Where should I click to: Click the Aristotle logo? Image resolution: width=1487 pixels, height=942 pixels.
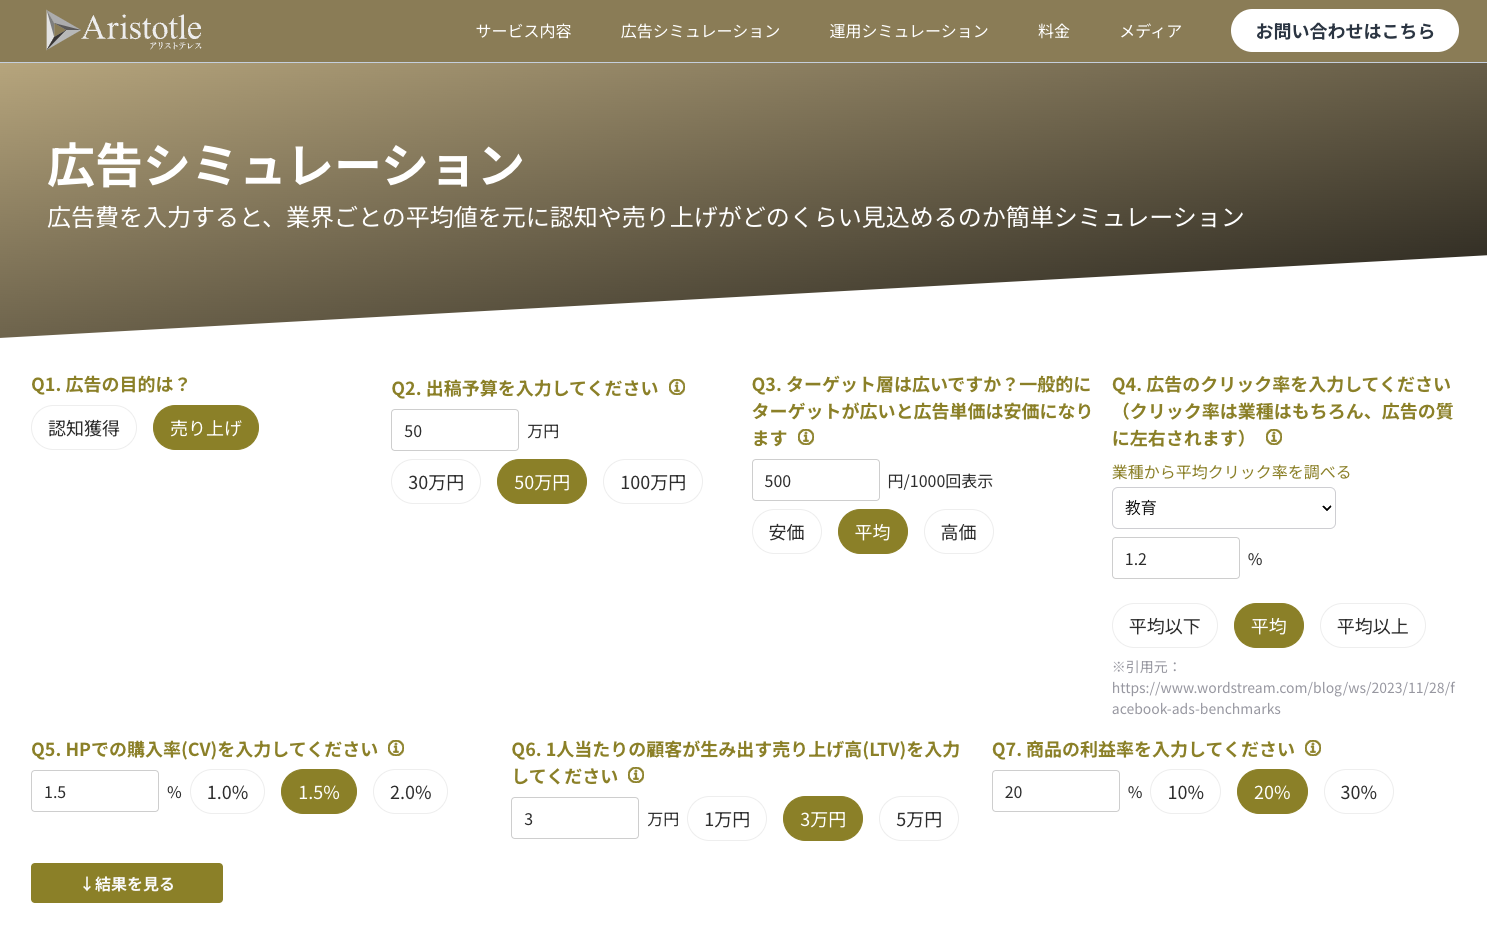pyautogui.click(x=124, y=30)
